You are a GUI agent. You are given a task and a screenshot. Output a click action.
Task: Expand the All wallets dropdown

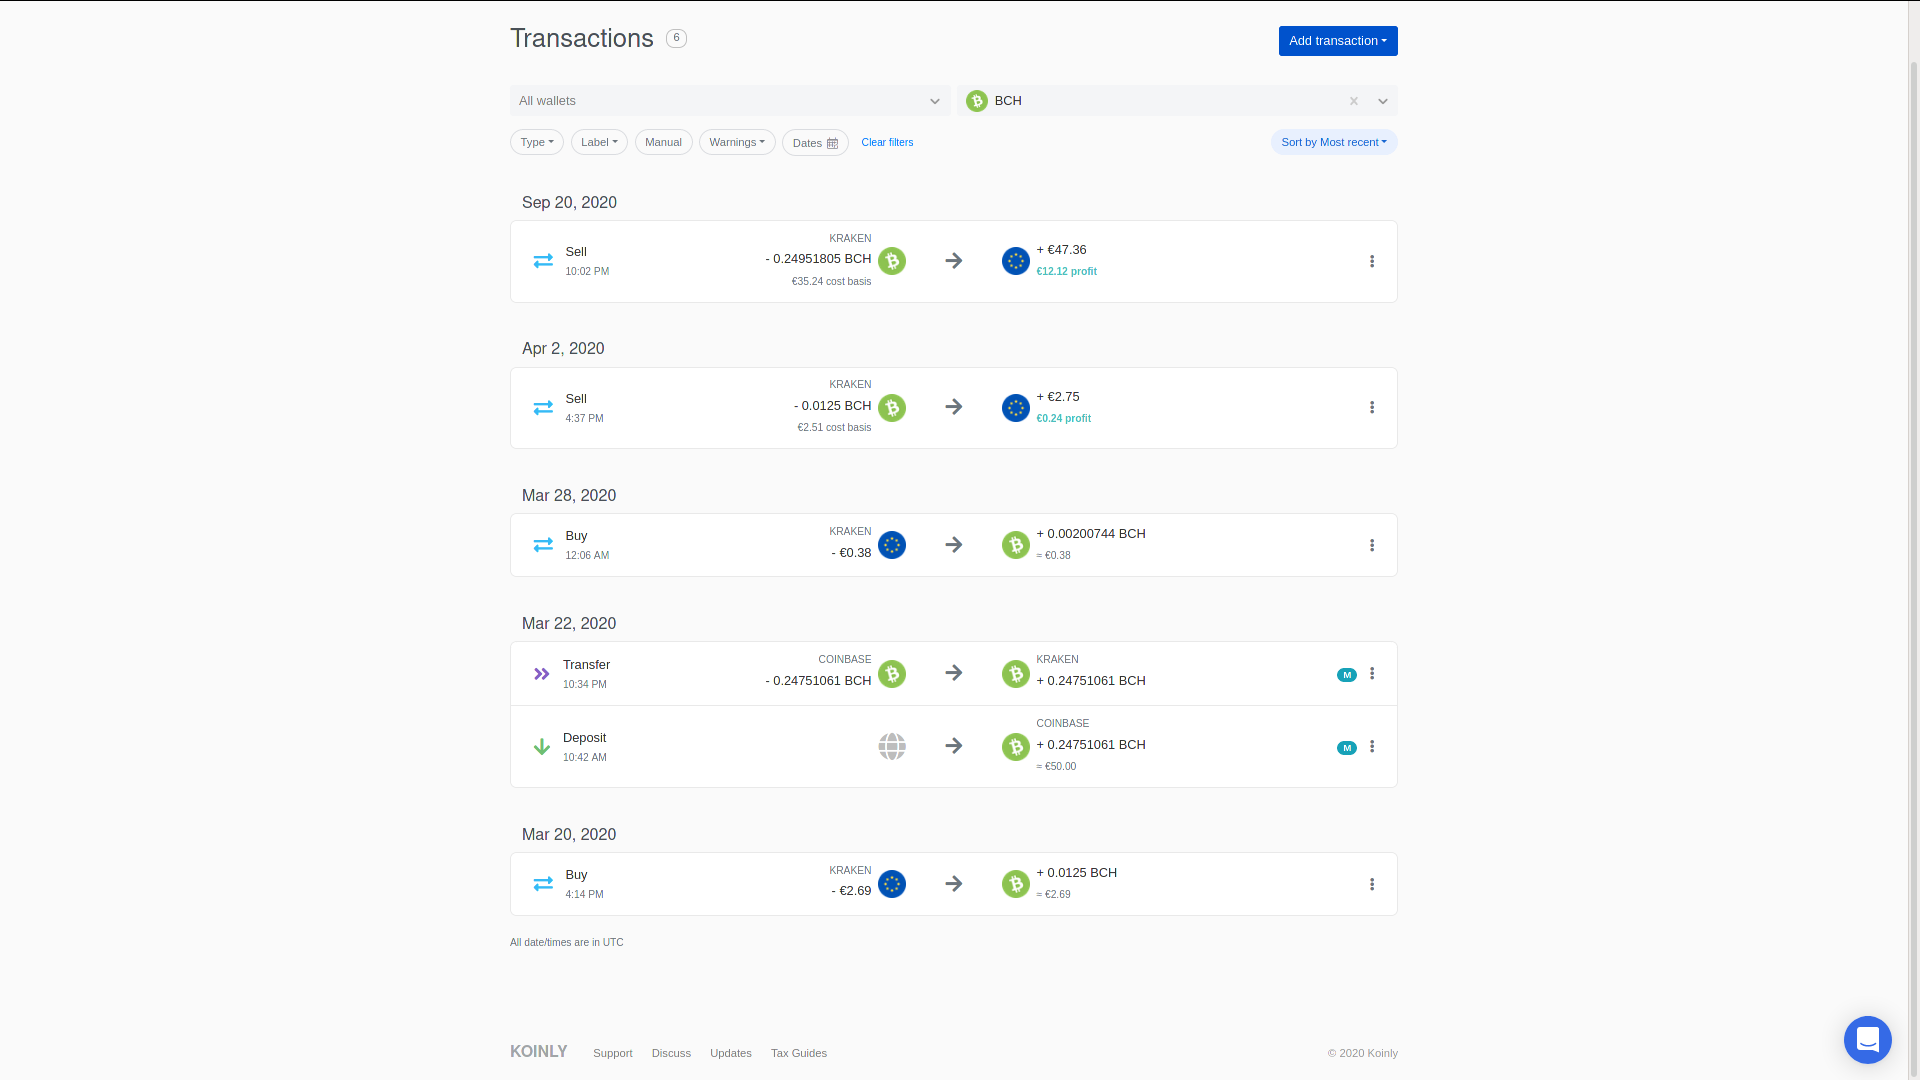point(730,101)
